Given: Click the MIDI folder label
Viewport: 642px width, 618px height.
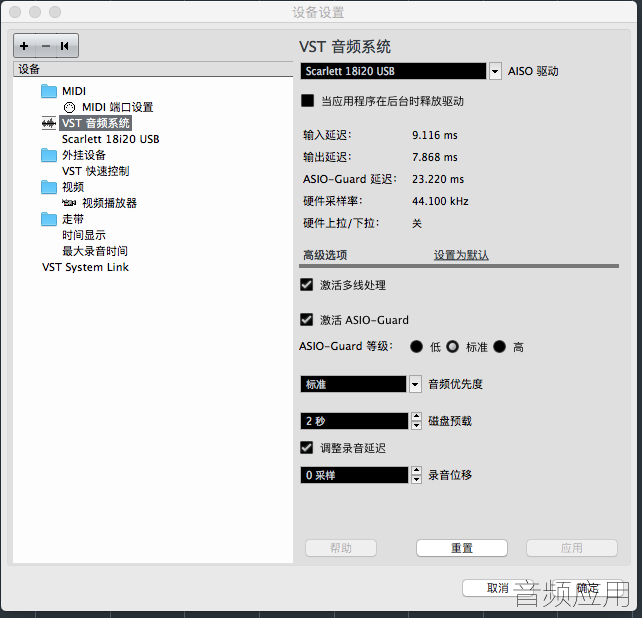Looking at the screenshot, I should pos(74,91).
